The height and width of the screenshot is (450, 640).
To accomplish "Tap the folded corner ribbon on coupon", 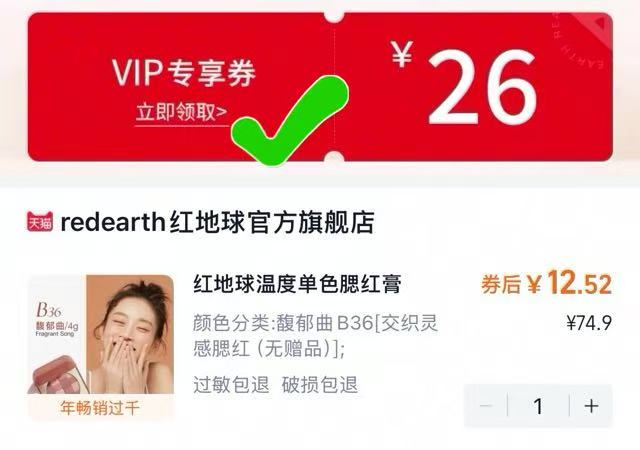I will 594,29.
